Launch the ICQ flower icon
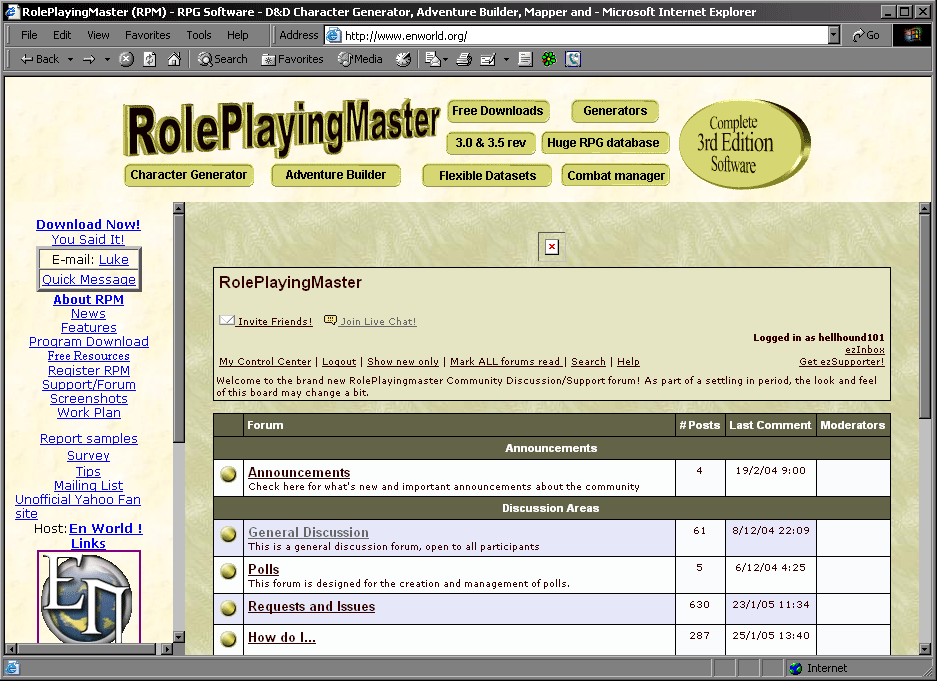 [x=549, y=59]
